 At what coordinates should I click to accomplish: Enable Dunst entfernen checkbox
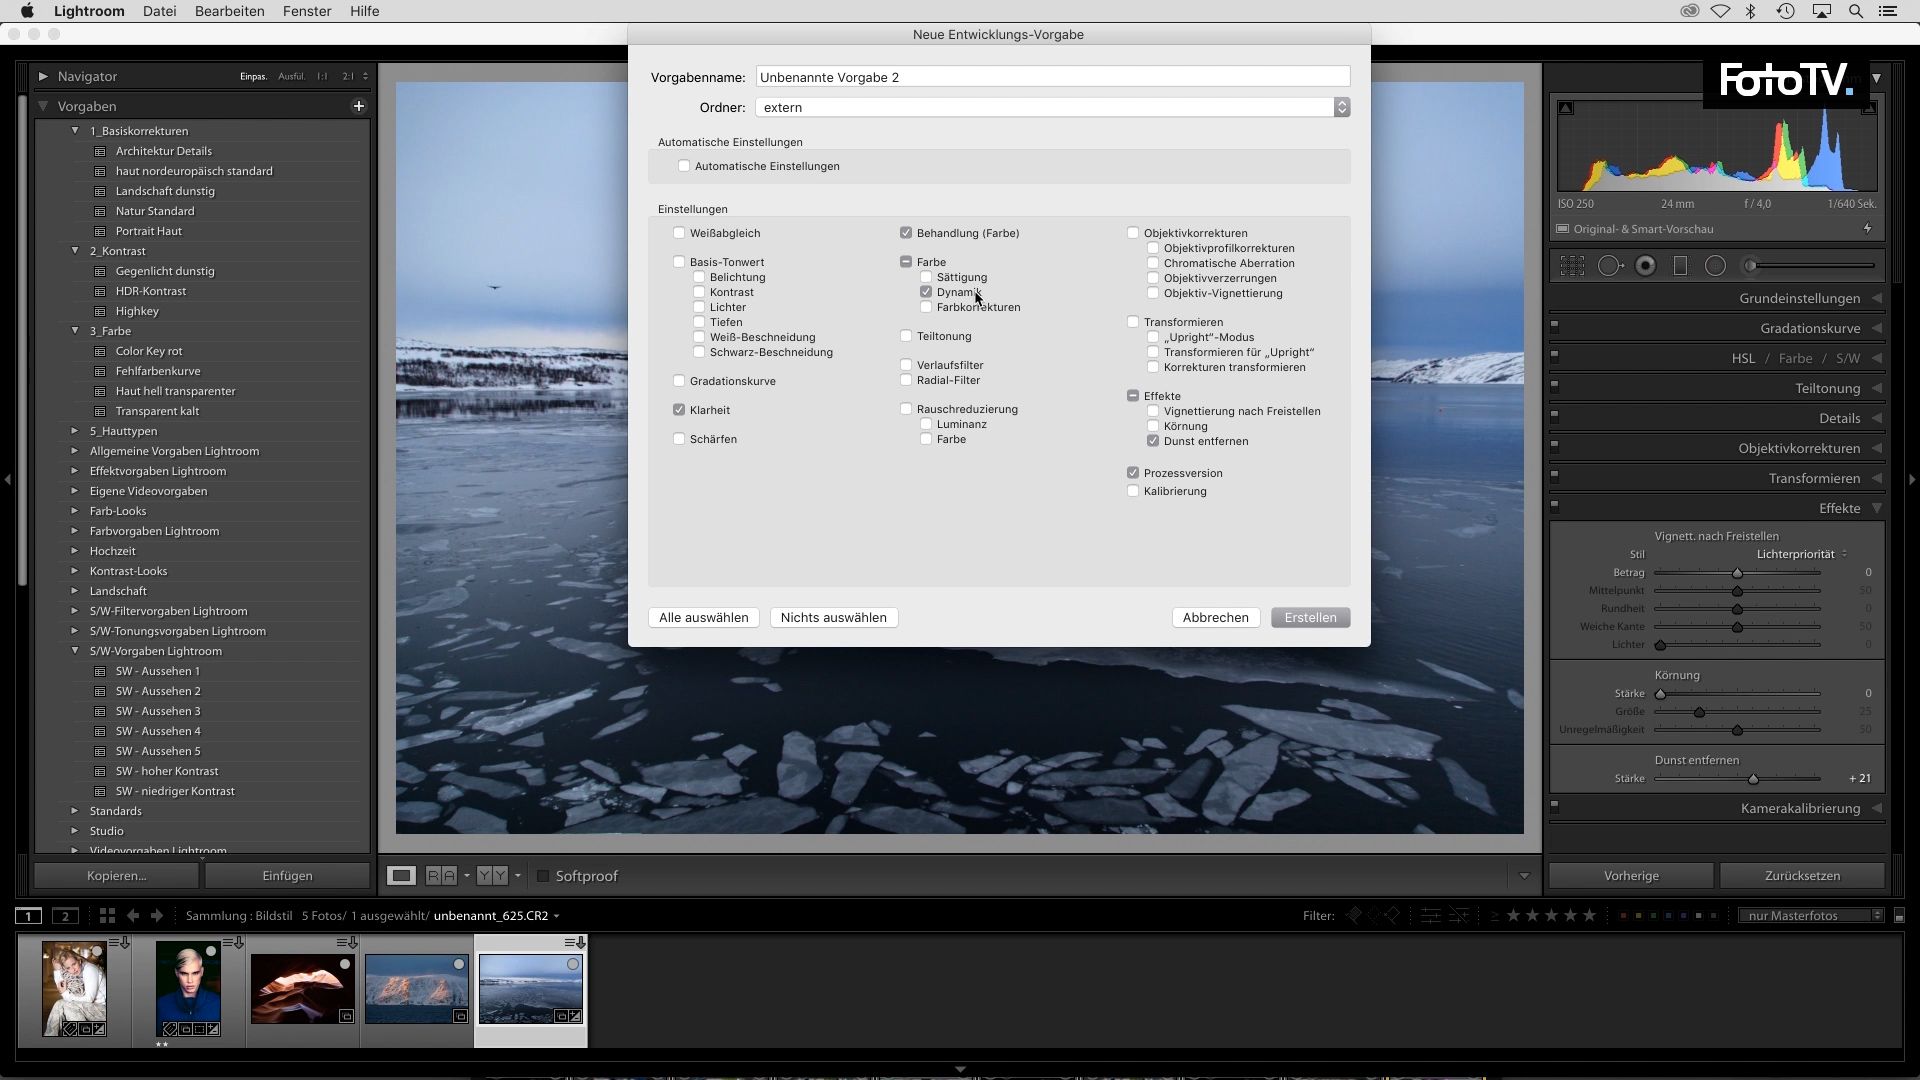click(1153, 439)
